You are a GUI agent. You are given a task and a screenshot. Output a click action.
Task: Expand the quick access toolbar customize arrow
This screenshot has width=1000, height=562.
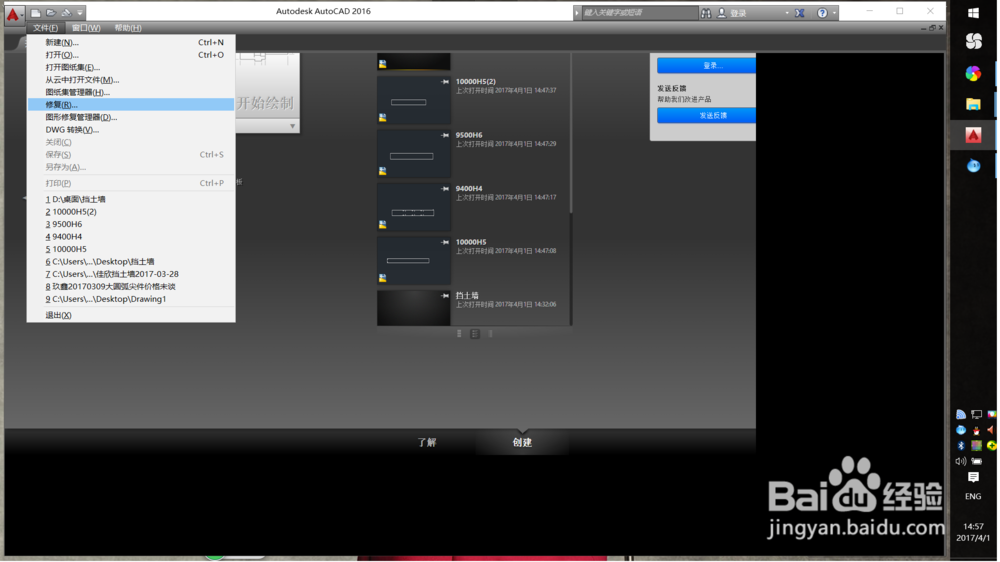point(80,13)
